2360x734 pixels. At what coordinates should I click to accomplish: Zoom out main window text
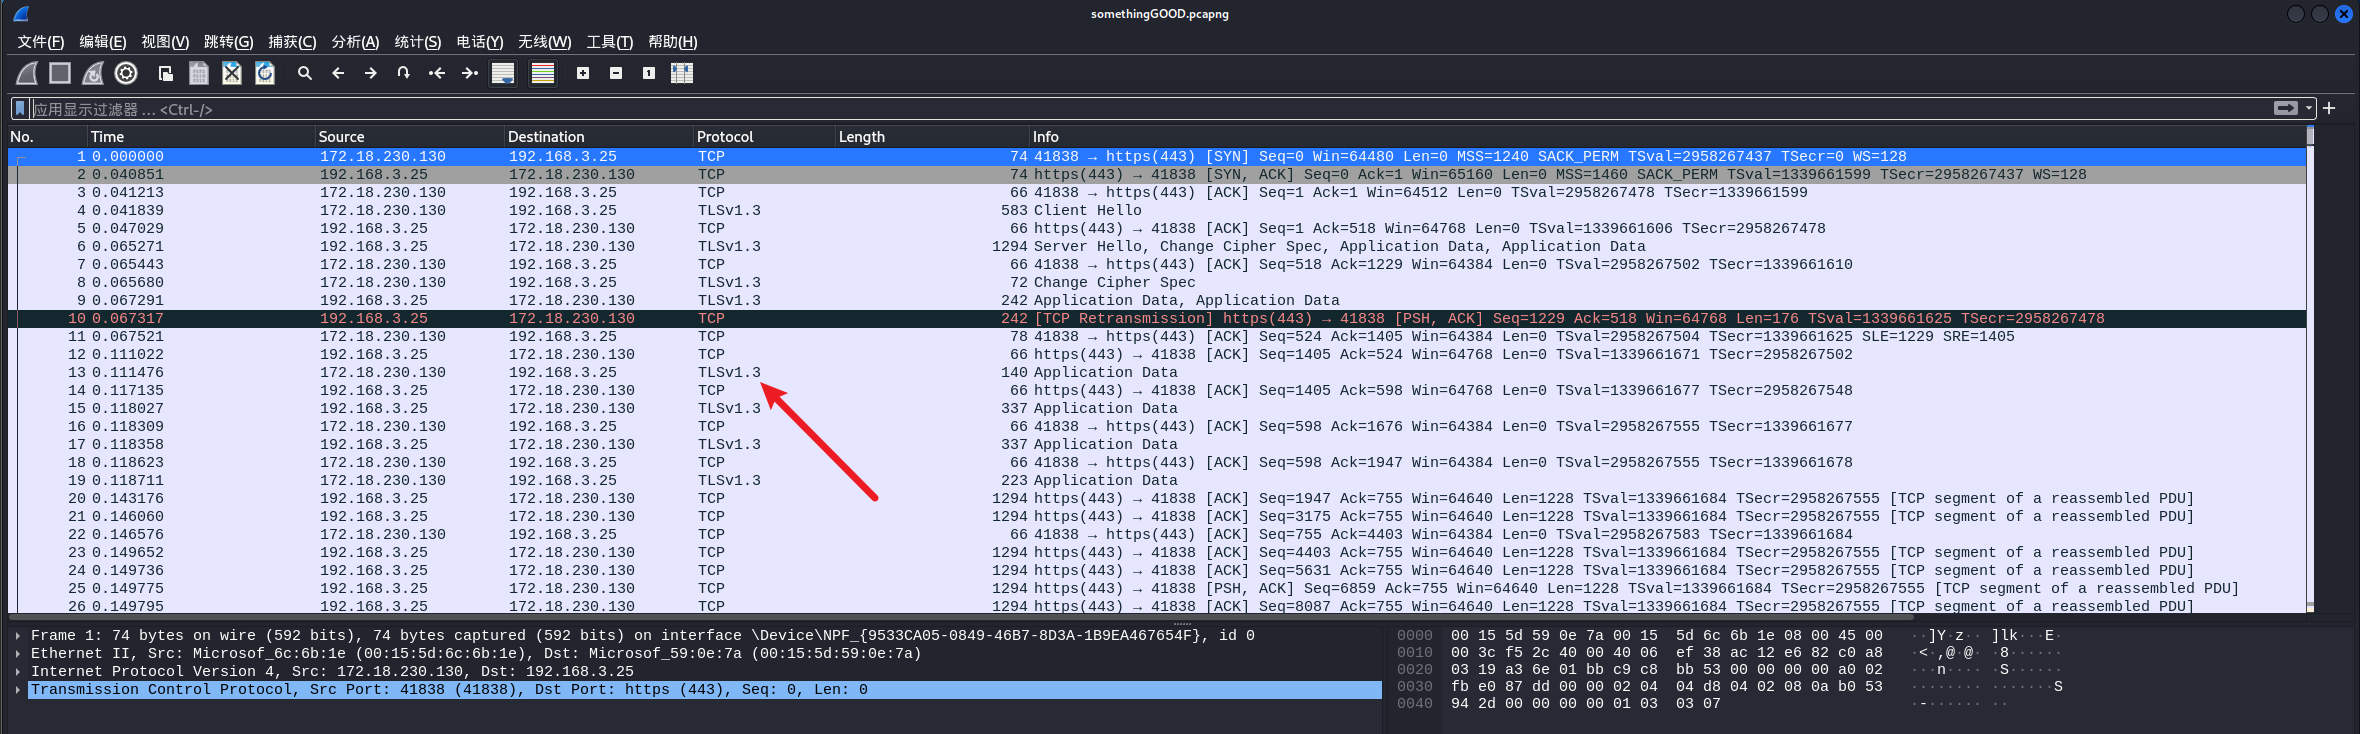(616, 73)
